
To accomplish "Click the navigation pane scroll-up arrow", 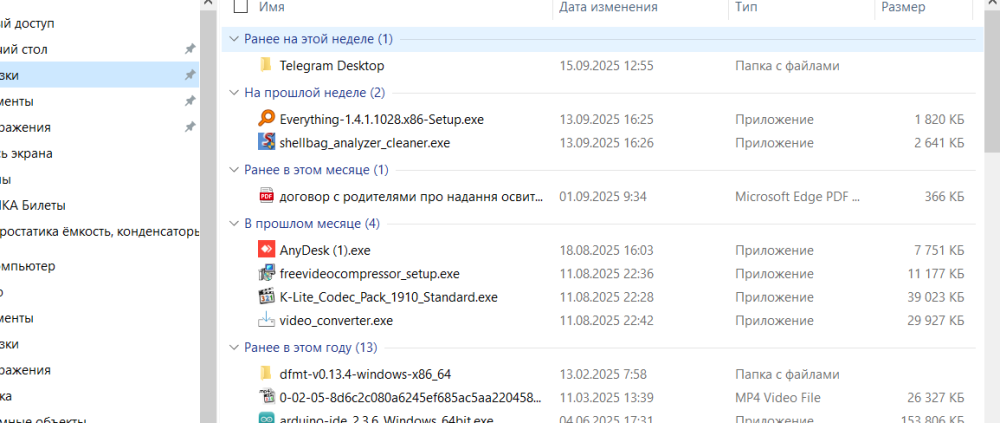I will (x=208, y=4).
